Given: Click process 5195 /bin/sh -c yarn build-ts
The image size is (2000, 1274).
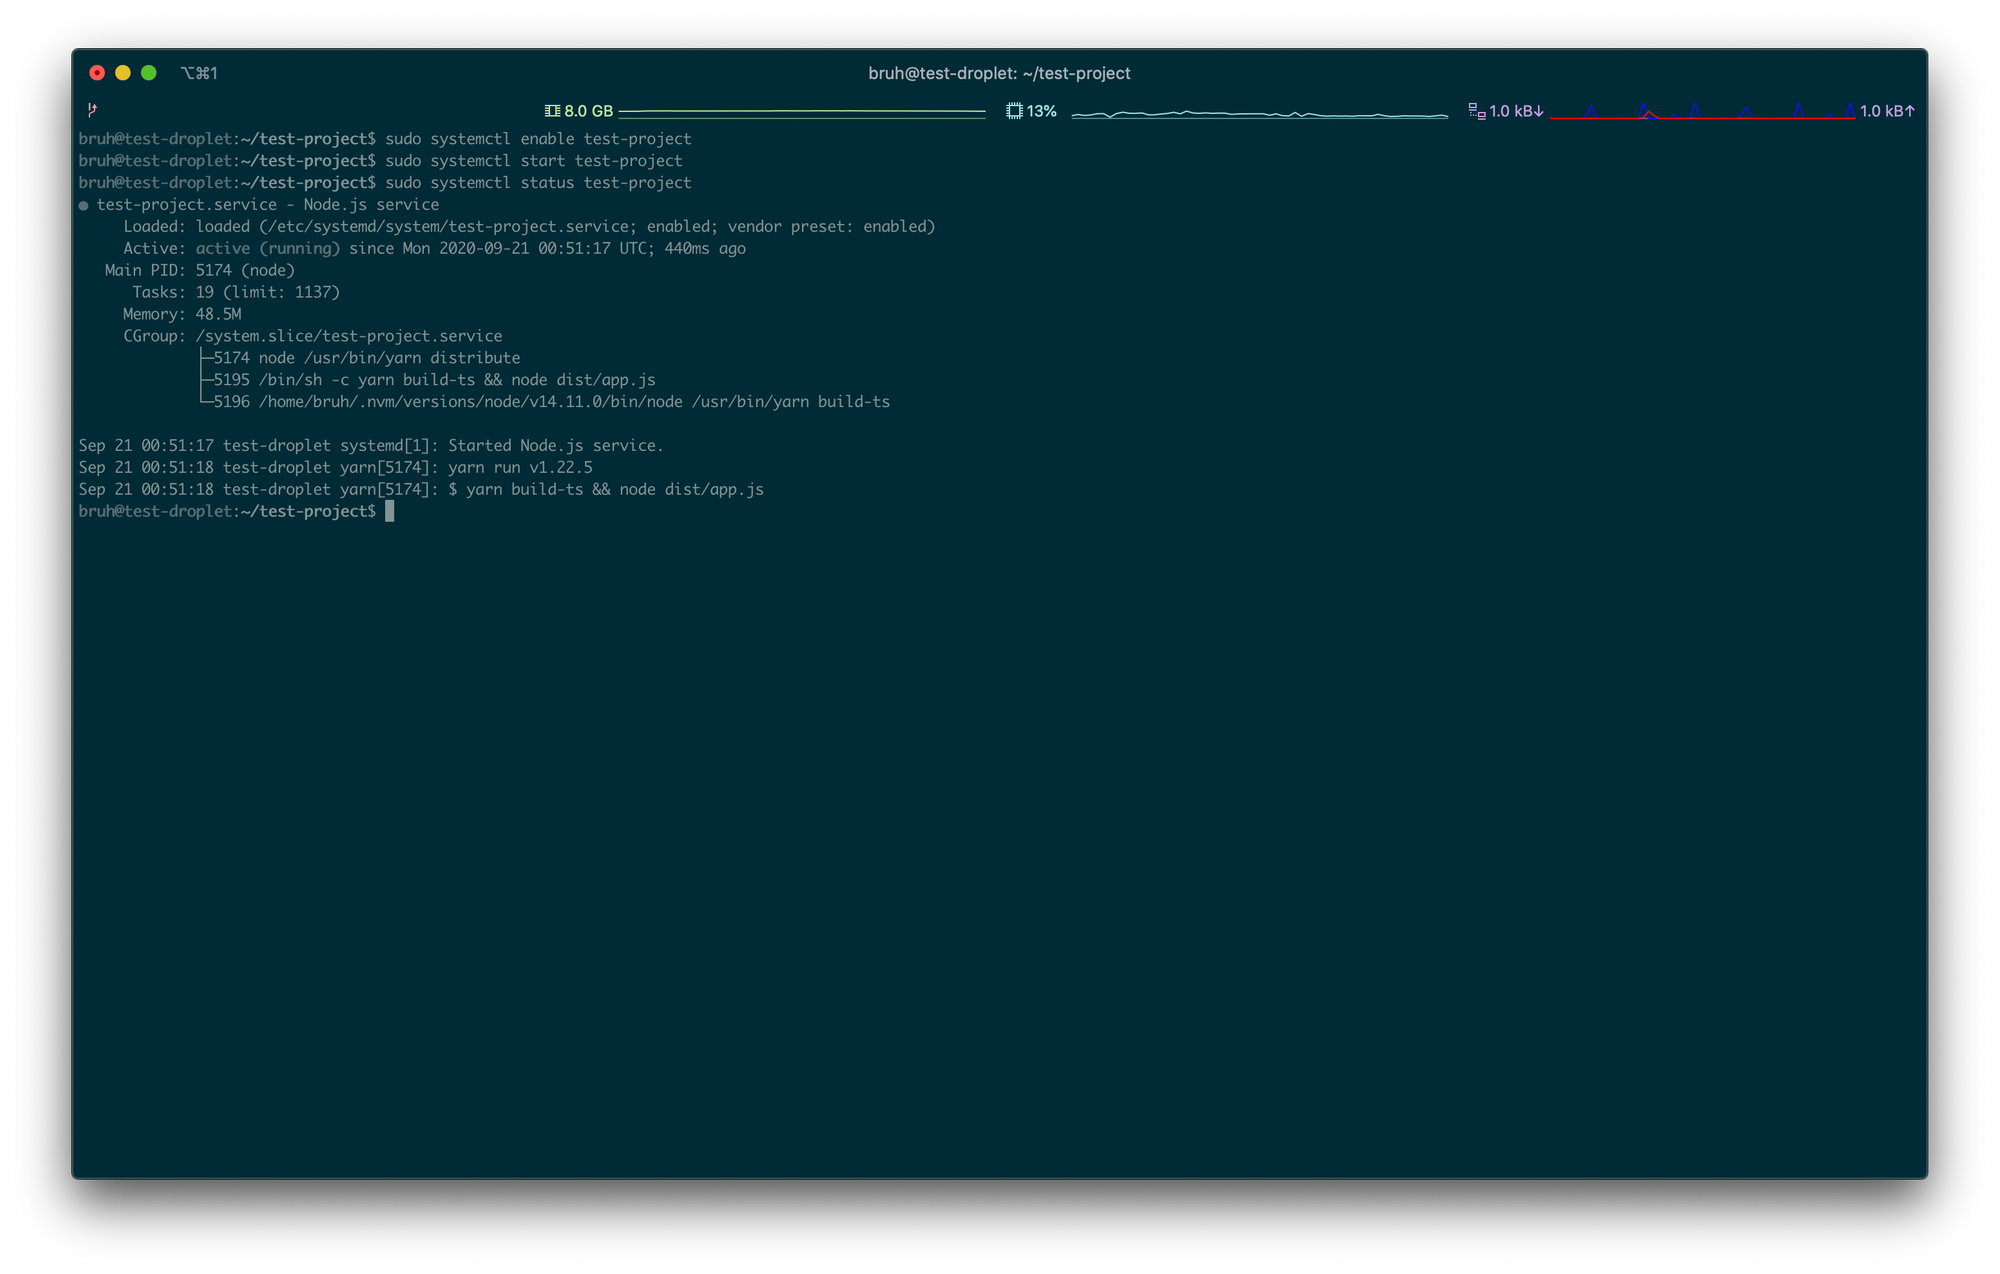Looking at the screenshot, I should click(434, 381).
